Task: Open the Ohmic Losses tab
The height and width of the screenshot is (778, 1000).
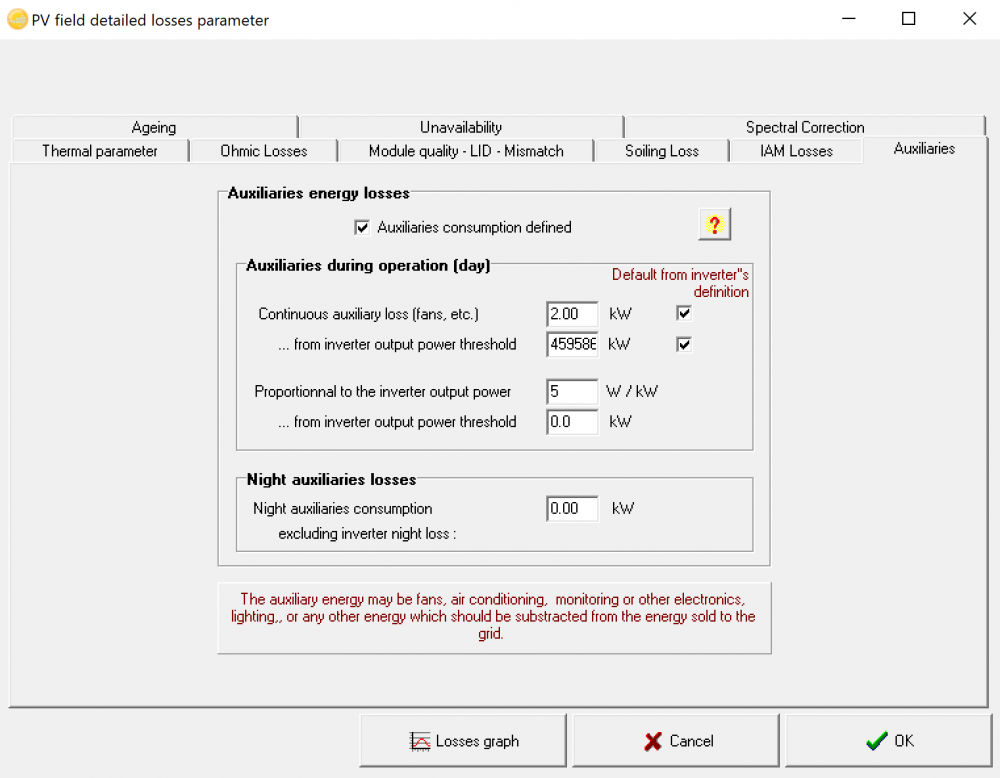Action: point(263,151)
